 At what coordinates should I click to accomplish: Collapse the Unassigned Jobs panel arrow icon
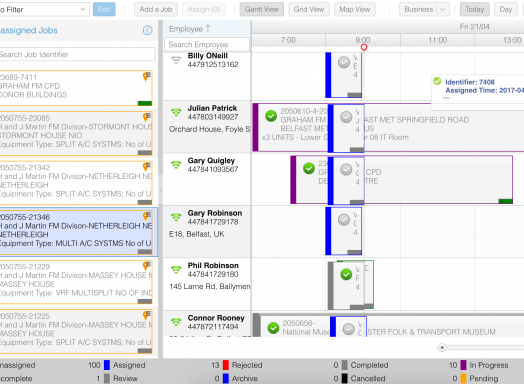(x=147, y=30)
